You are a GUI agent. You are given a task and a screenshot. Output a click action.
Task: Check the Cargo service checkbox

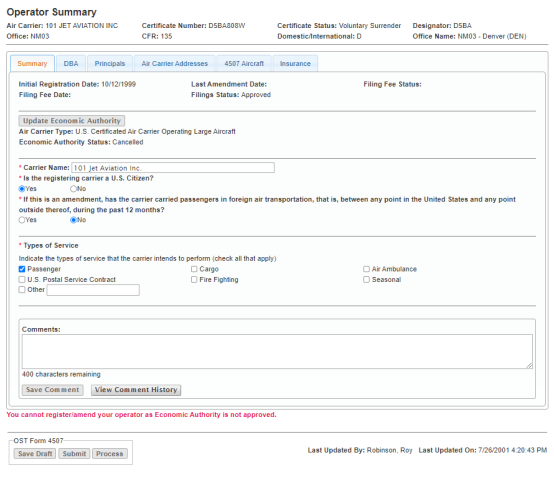tap(194, 269)
